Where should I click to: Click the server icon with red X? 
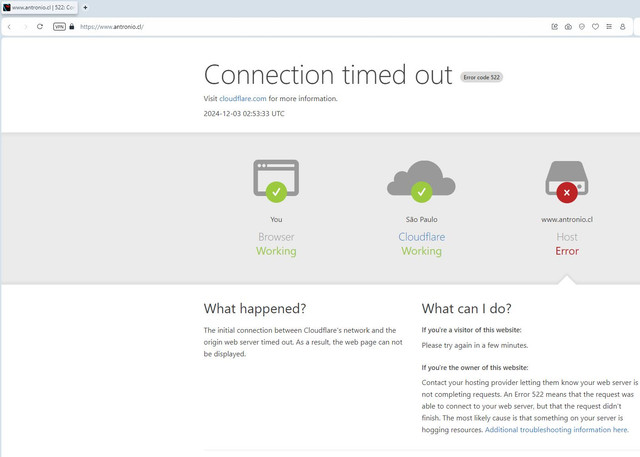tap(567, 182)
